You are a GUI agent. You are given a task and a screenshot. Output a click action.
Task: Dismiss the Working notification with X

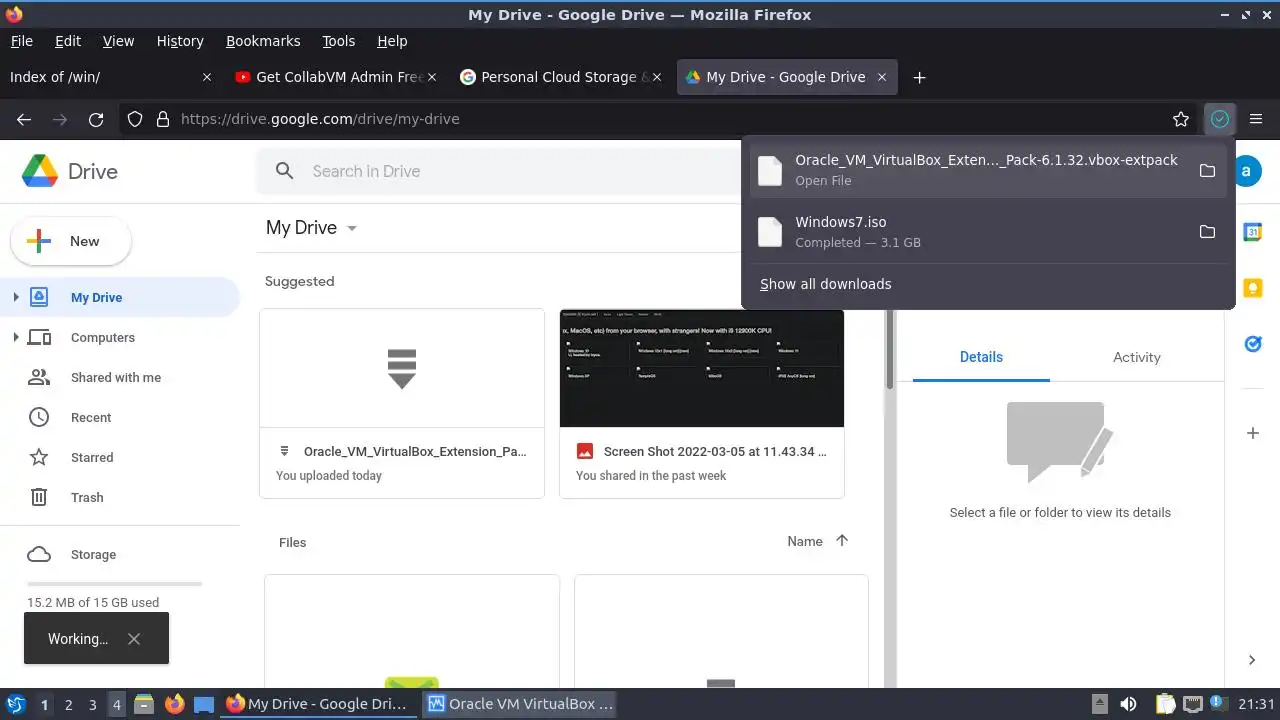(134, 639)
